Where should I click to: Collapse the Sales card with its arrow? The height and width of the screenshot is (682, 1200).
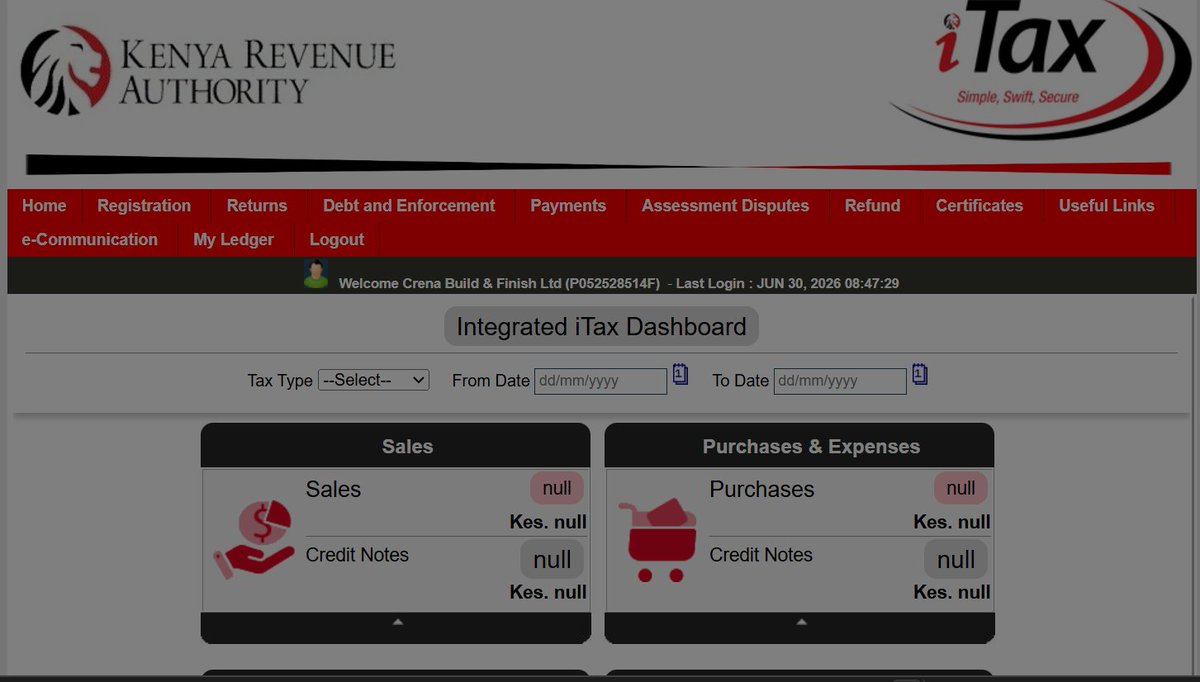397,622
